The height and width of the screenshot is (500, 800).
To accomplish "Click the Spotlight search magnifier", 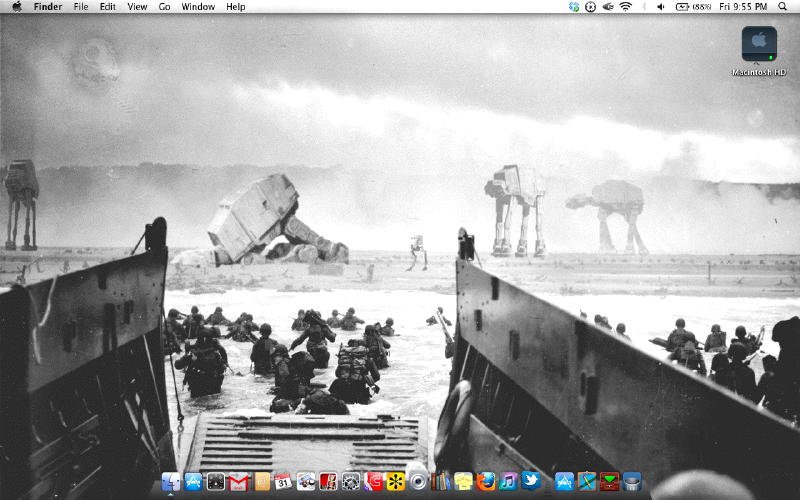I will tap(782, 7).
